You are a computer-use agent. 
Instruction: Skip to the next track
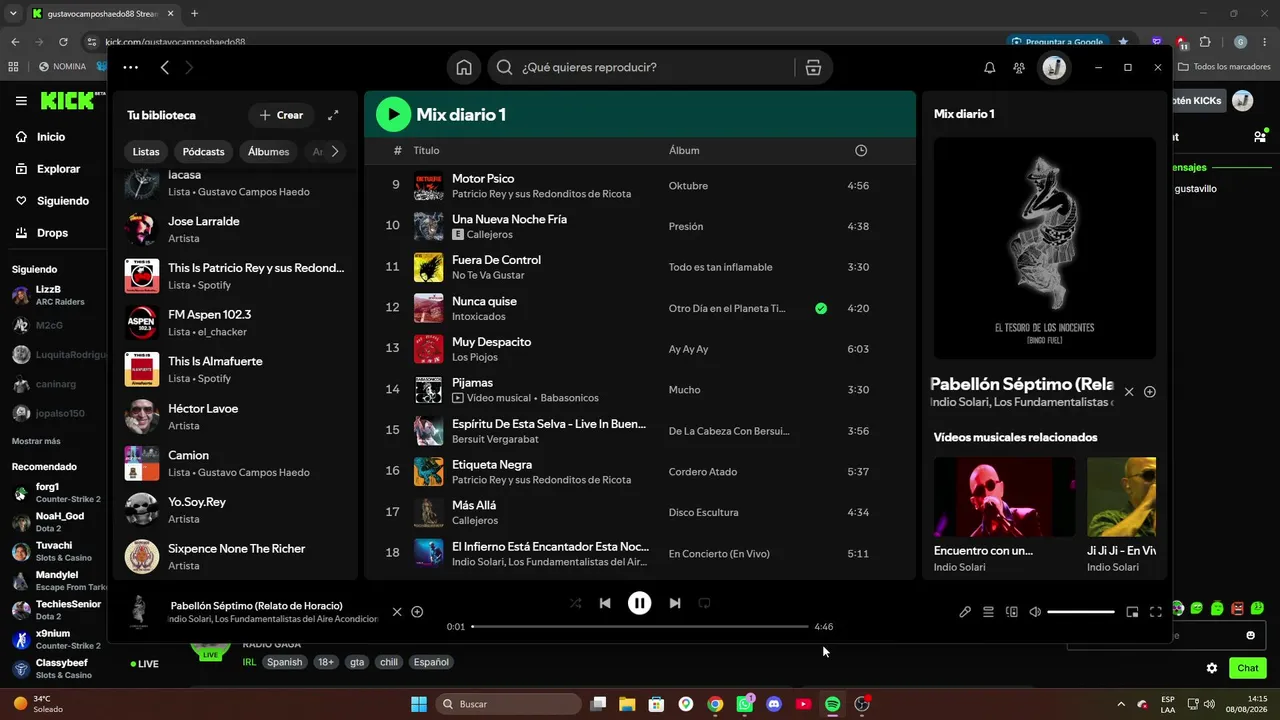point(675,603)
